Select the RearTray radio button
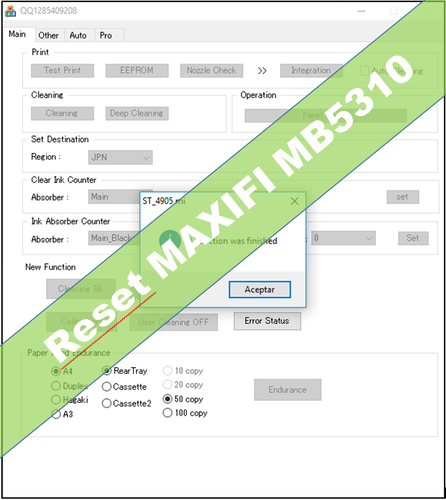The width and height of the screenshot is (446, 500). click(107, 371)
